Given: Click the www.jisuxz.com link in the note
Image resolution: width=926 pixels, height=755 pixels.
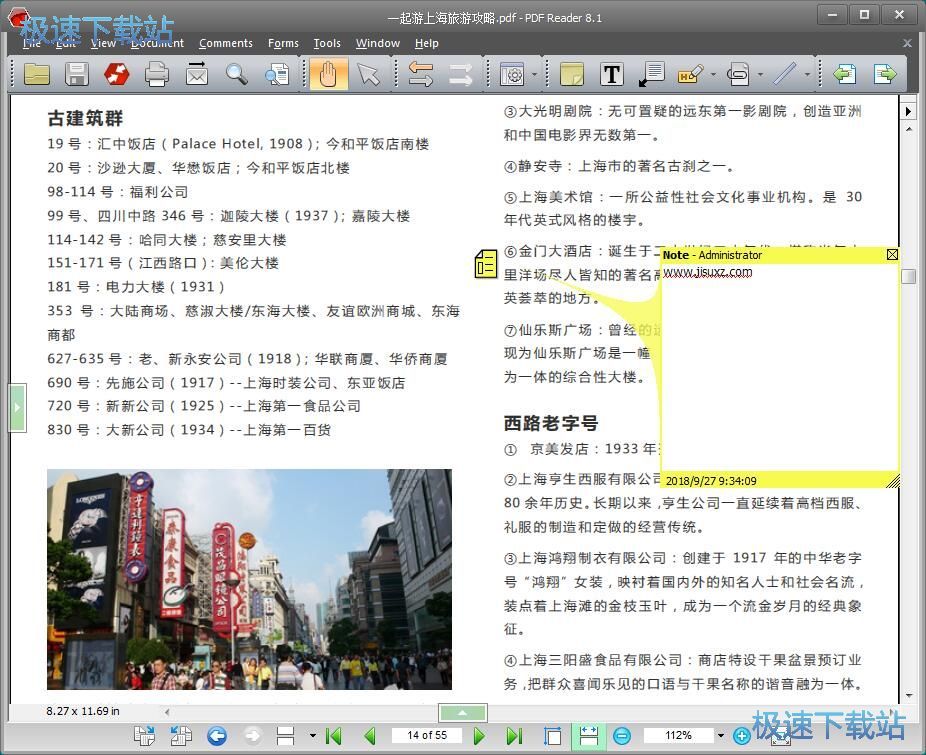Looking at the screenshot, I should [x=707, y=271].
